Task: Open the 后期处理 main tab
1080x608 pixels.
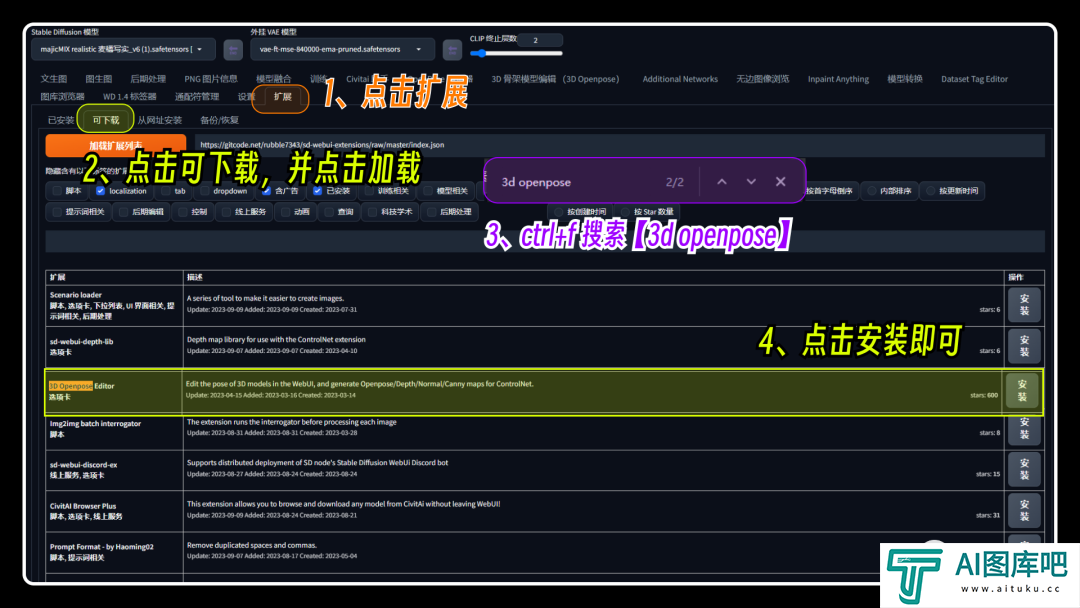Action: pyautogui.click(x=148, y=79)
